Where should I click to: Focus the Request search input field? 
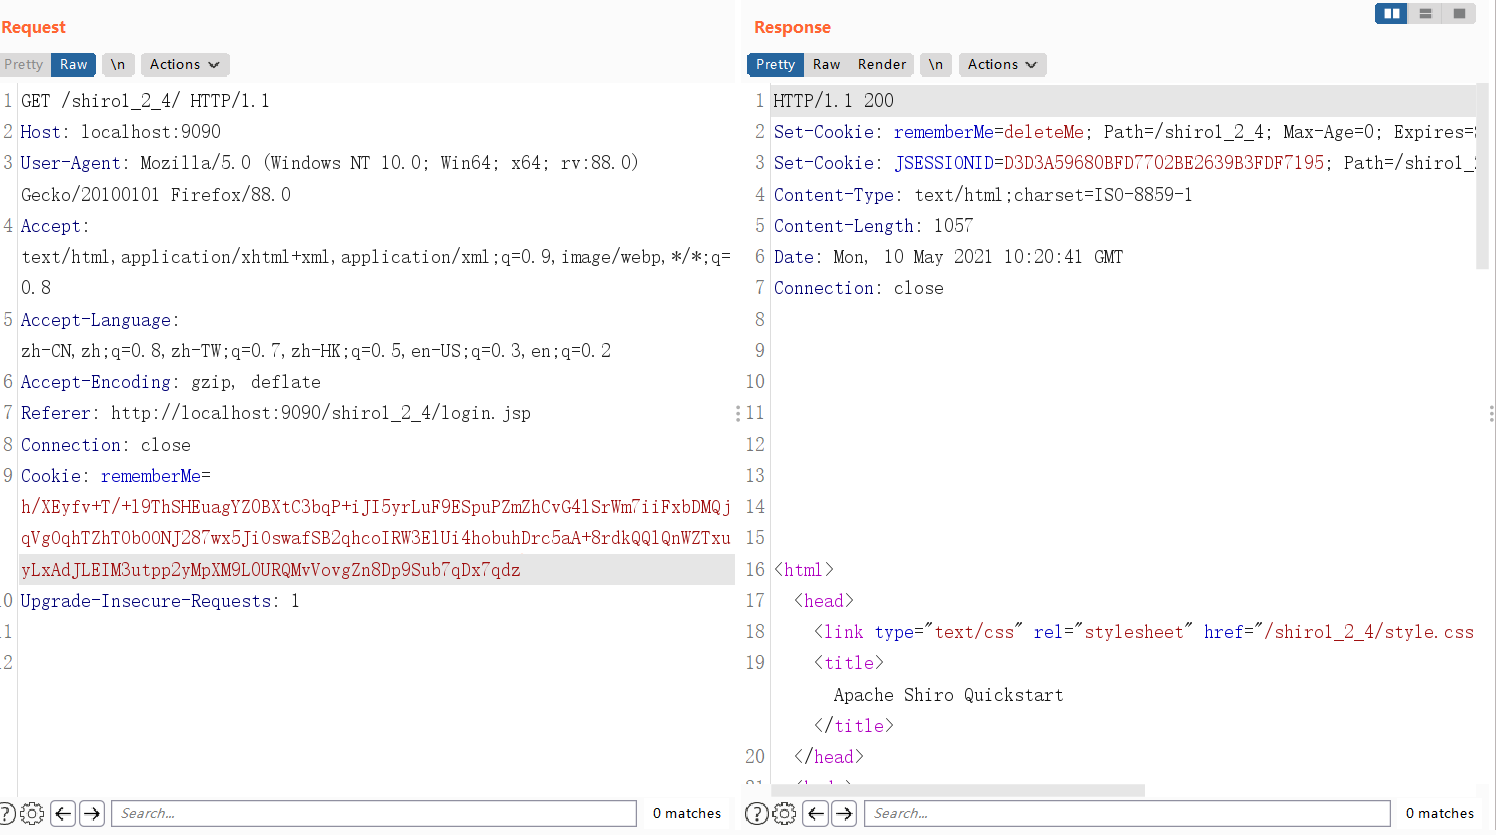(x=374, y=813)
